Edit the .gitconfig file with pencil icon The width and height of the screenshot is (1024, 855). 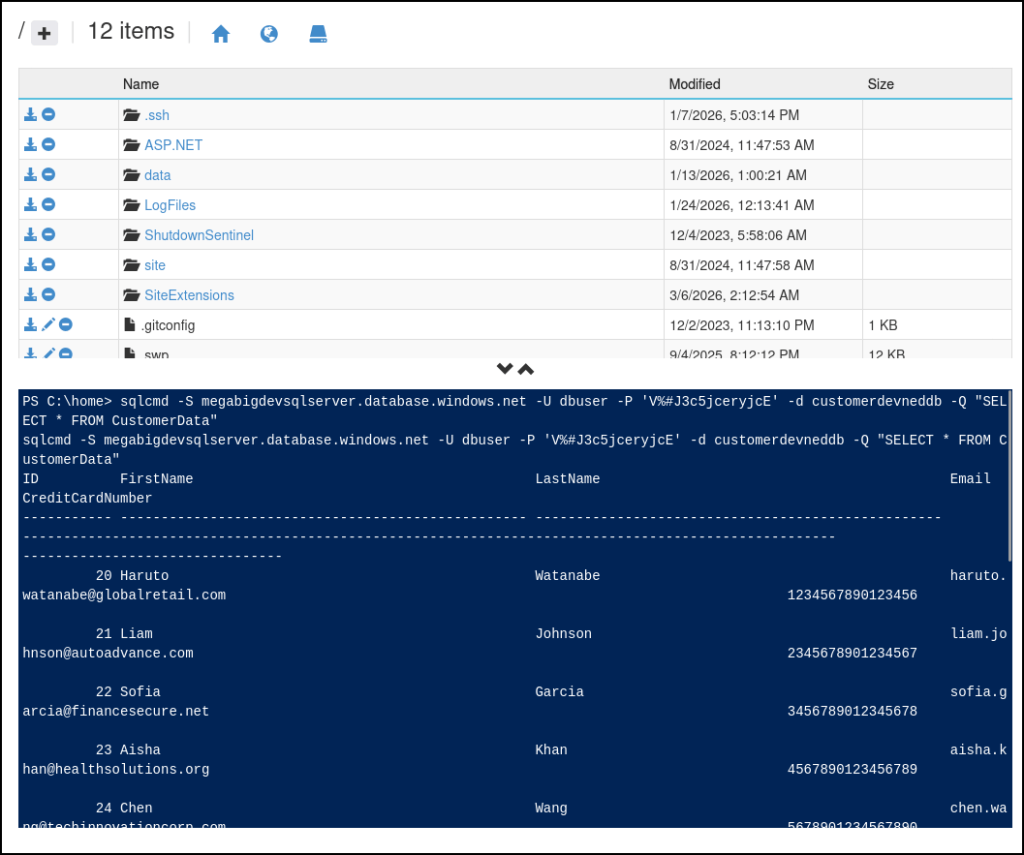coord(48,325)
